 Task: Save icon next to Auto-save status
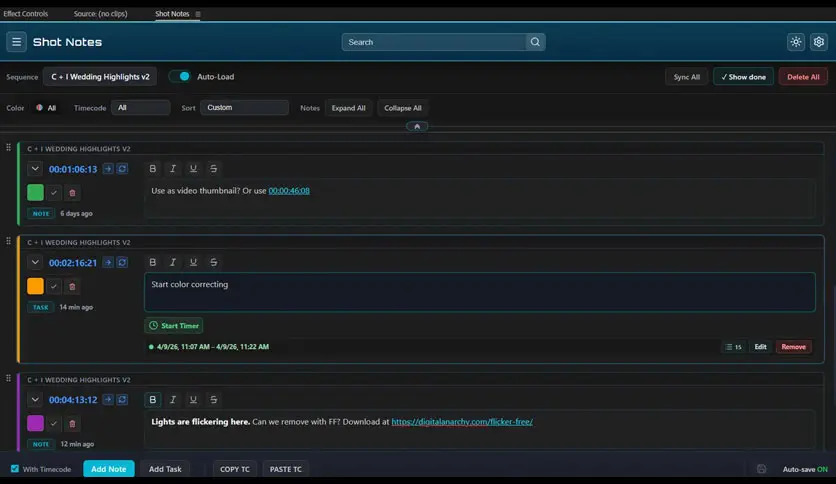(761, 469)
